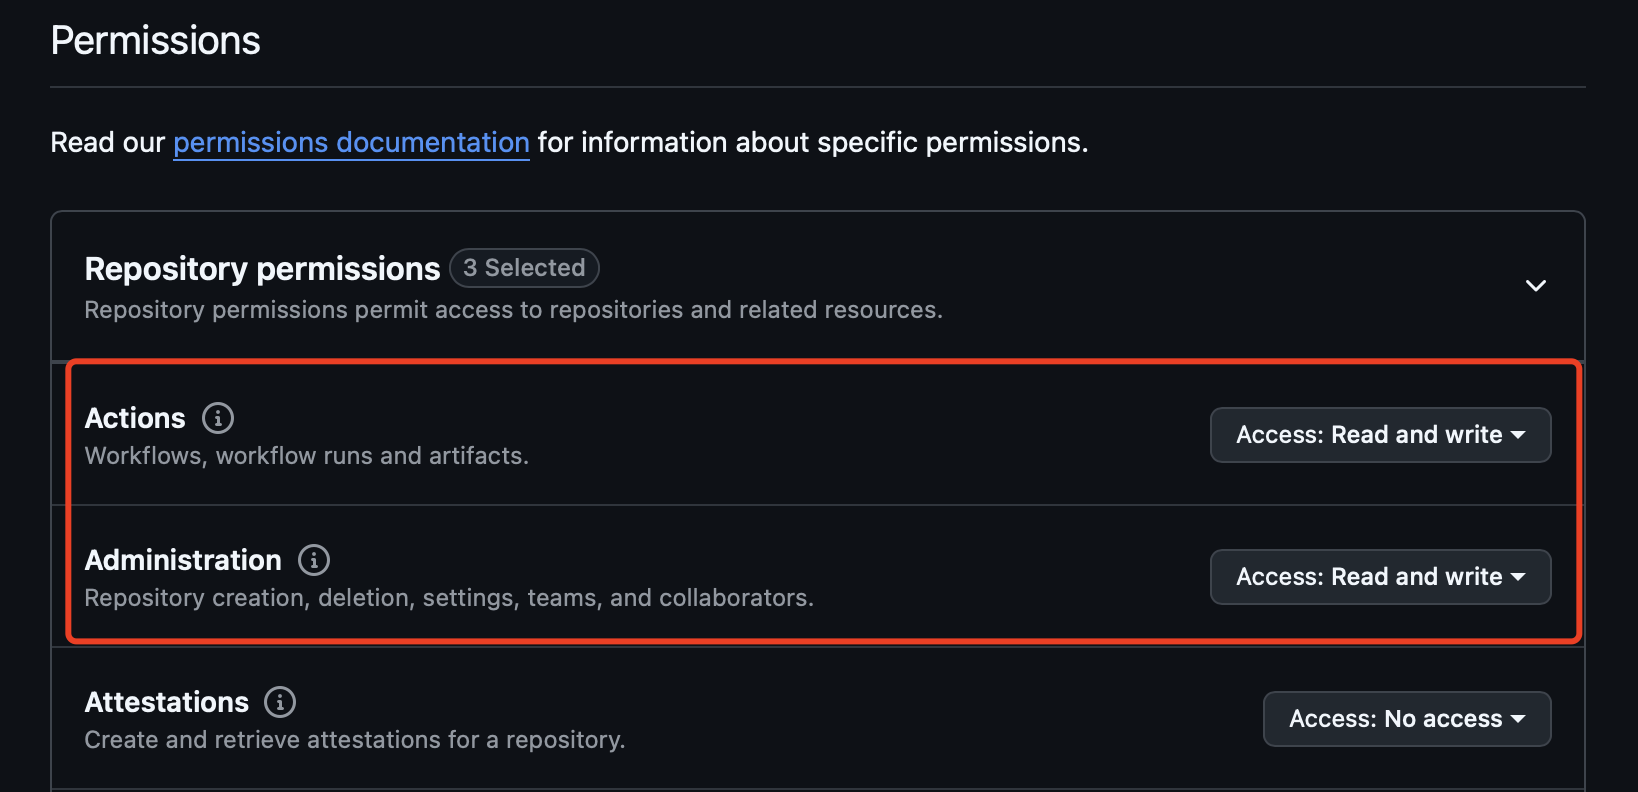Click the 'Repository creation, deletion, settings' description
The height and width of the screenshot is (792, 1638).
[449, 598]
